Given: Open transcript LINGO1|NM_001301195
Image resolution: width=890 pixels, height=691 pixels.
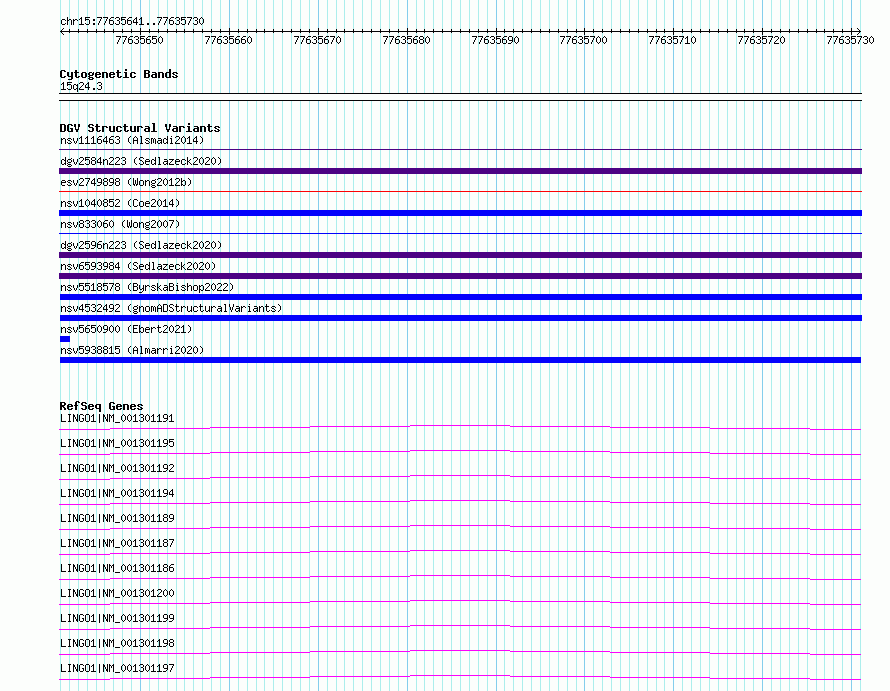Looking at the screenshot, I should click(117, 443).
